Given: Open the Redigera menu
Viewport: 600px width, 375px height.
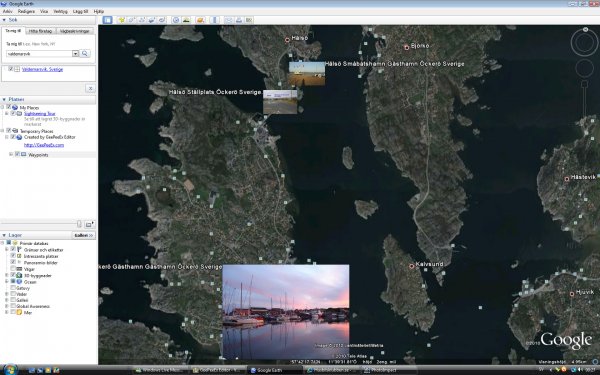Looking at the screenshot, I should pos(26,11).
